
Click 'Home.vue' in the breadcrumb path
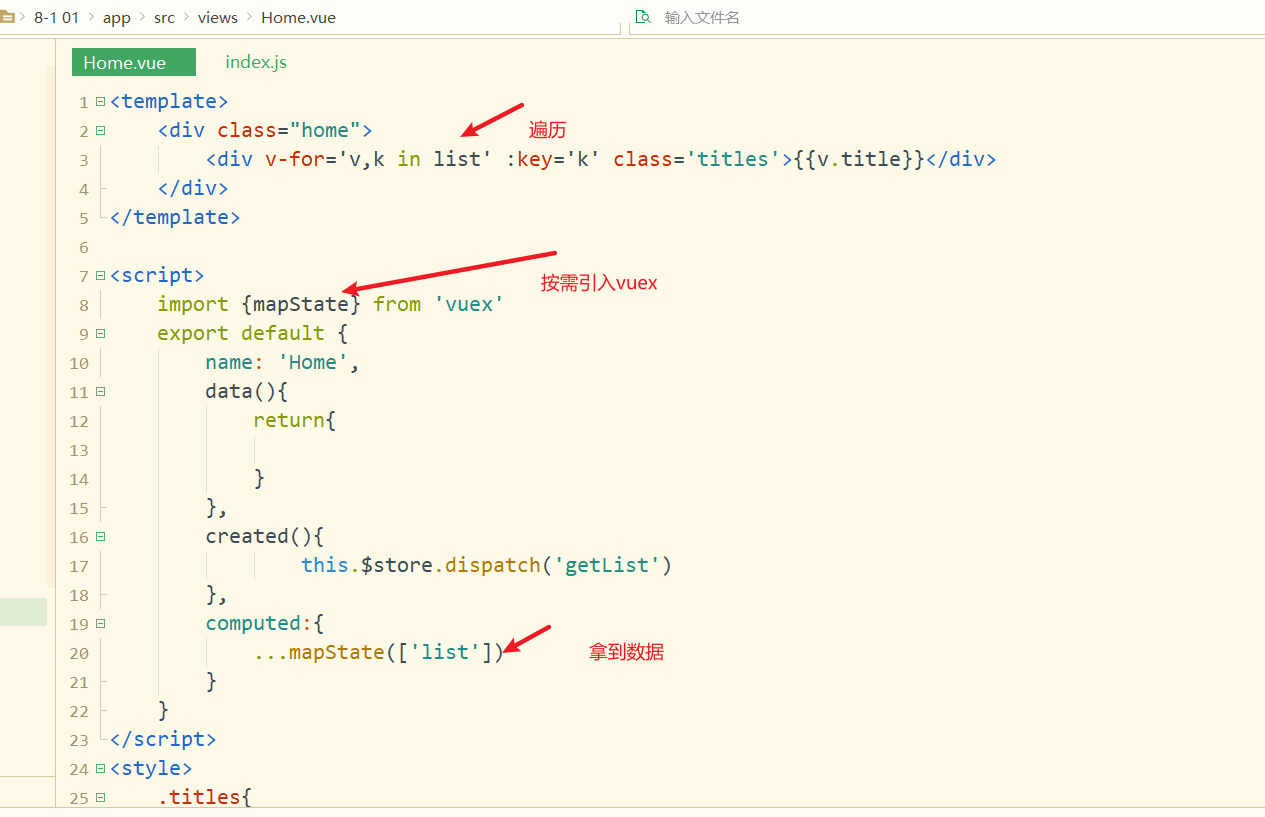point(298,18)
